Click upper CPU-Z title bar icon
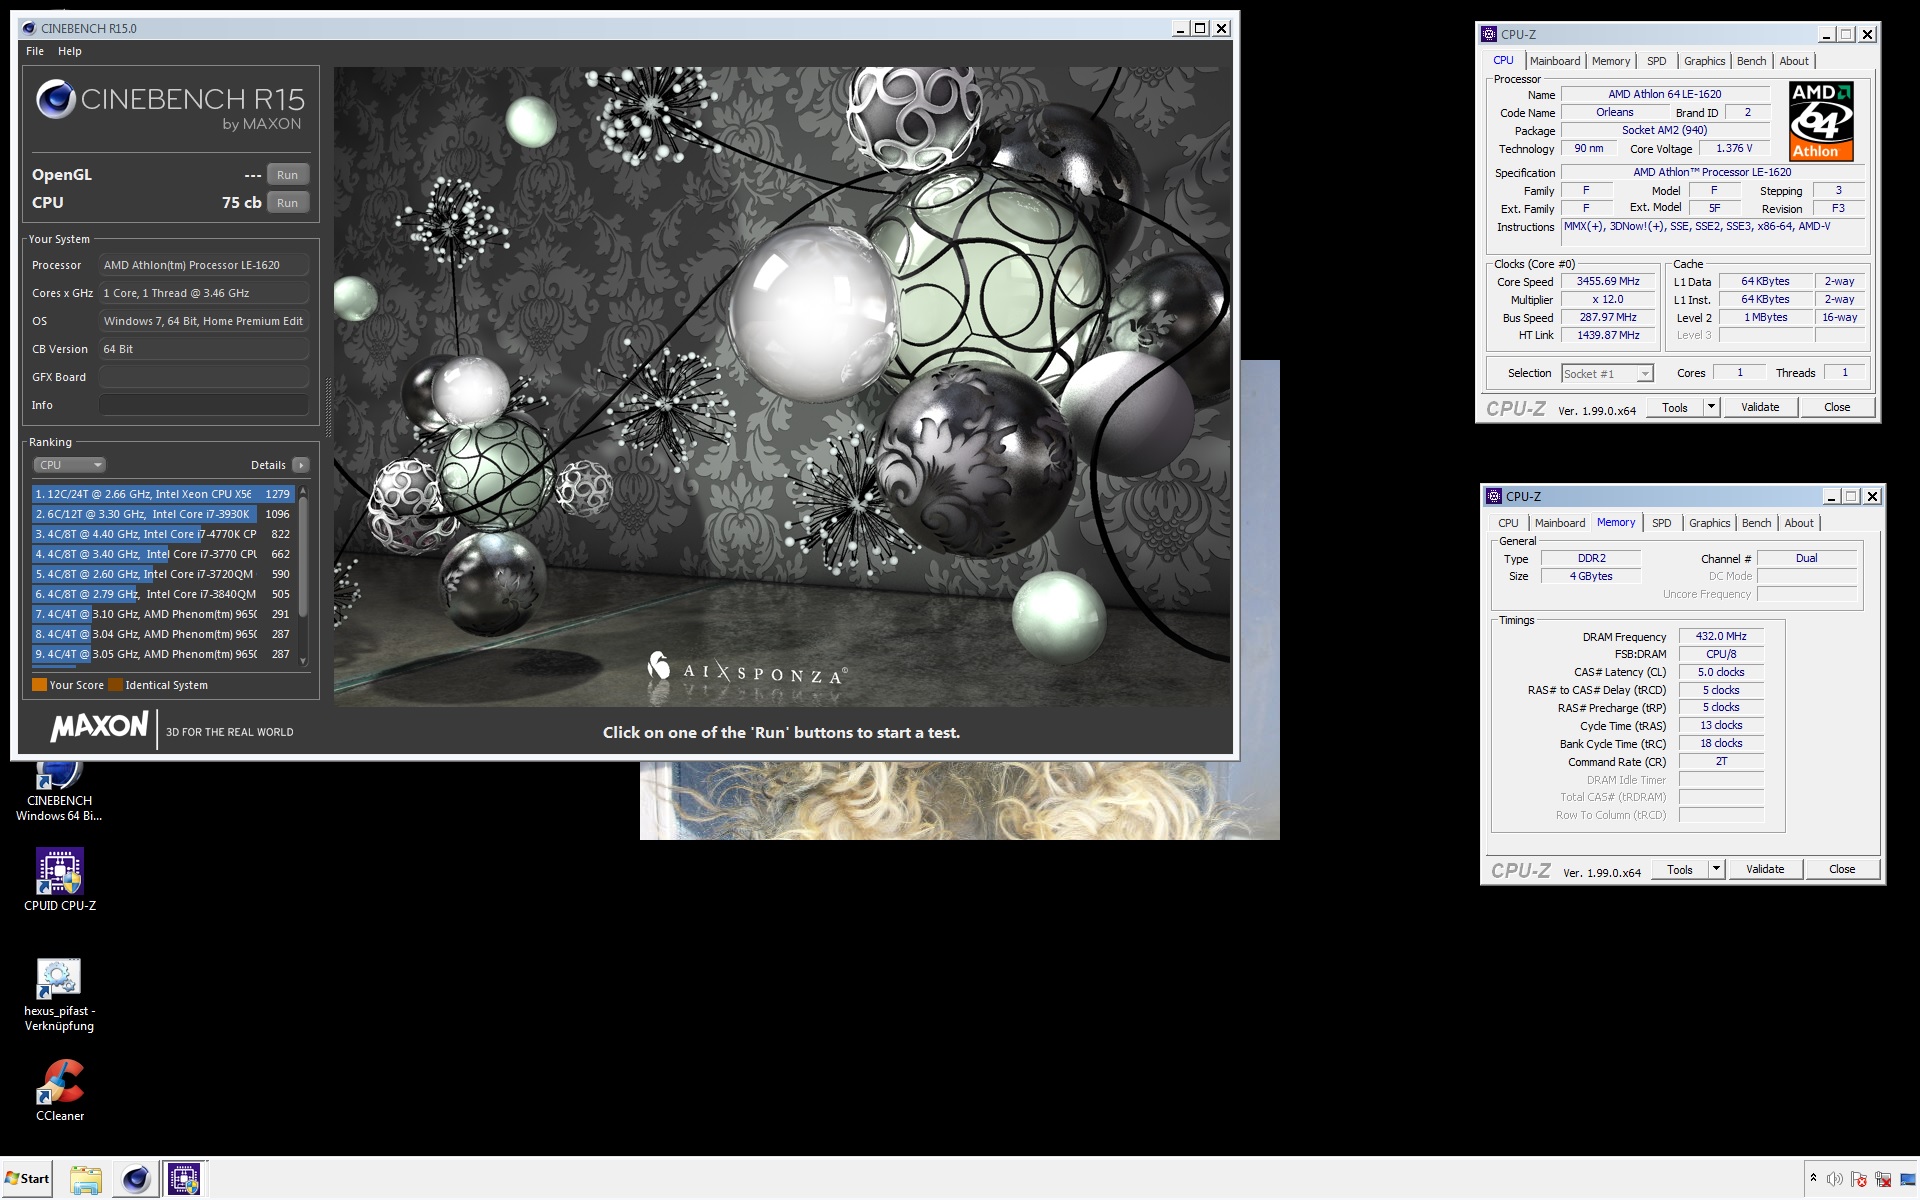 [1489, 34]
